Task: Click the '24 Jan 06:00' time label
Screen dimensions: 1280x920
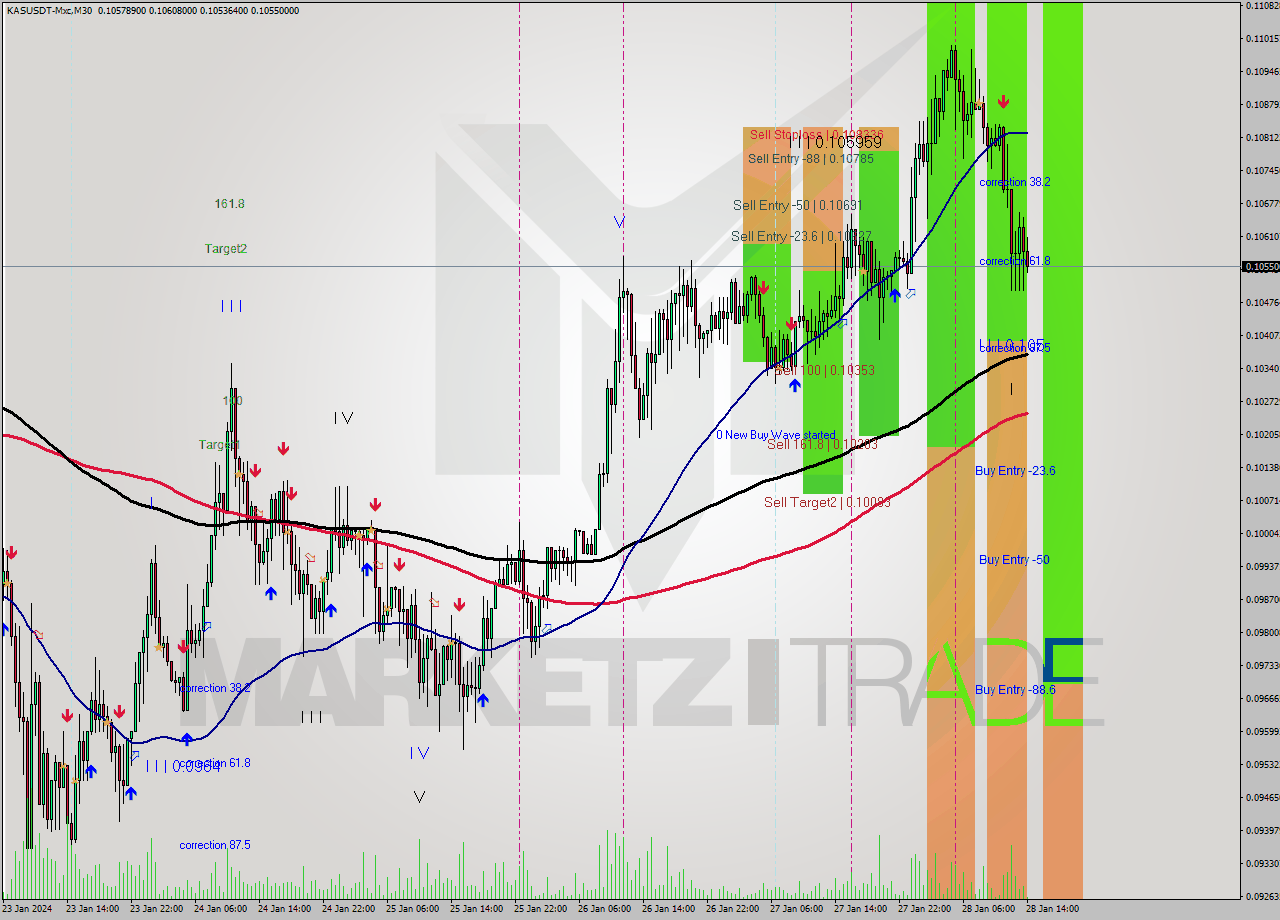Action: (x=221, y=910)
